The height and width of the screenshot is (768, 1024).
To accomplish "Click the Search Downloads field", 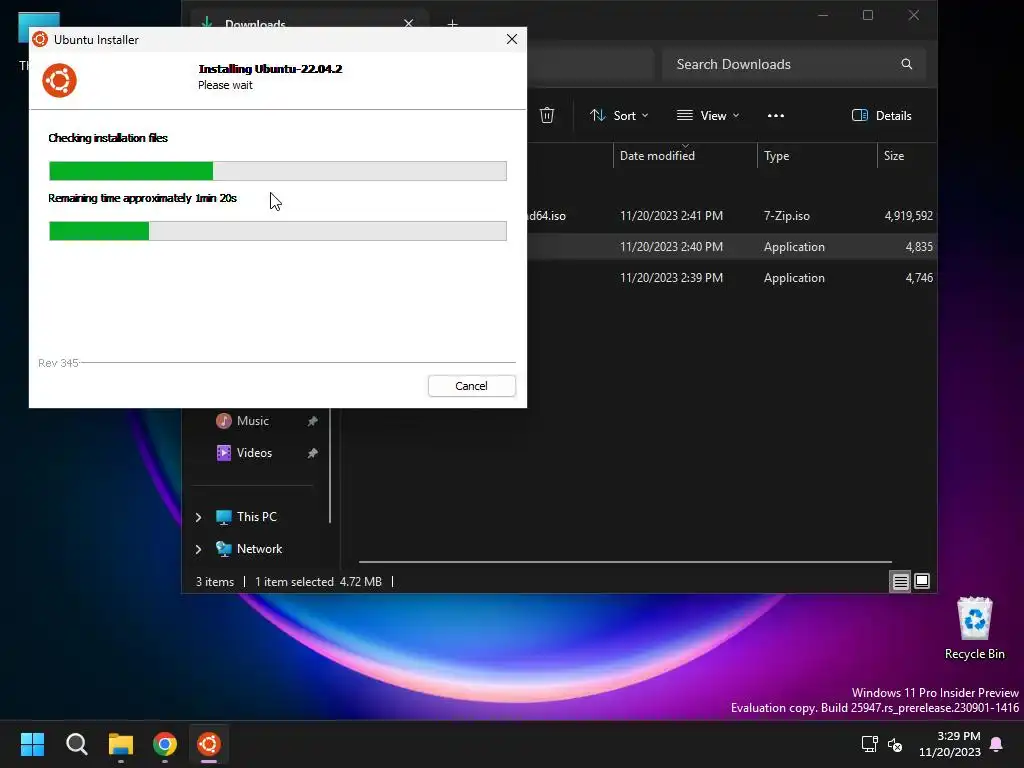I will [x=794, y=64].
